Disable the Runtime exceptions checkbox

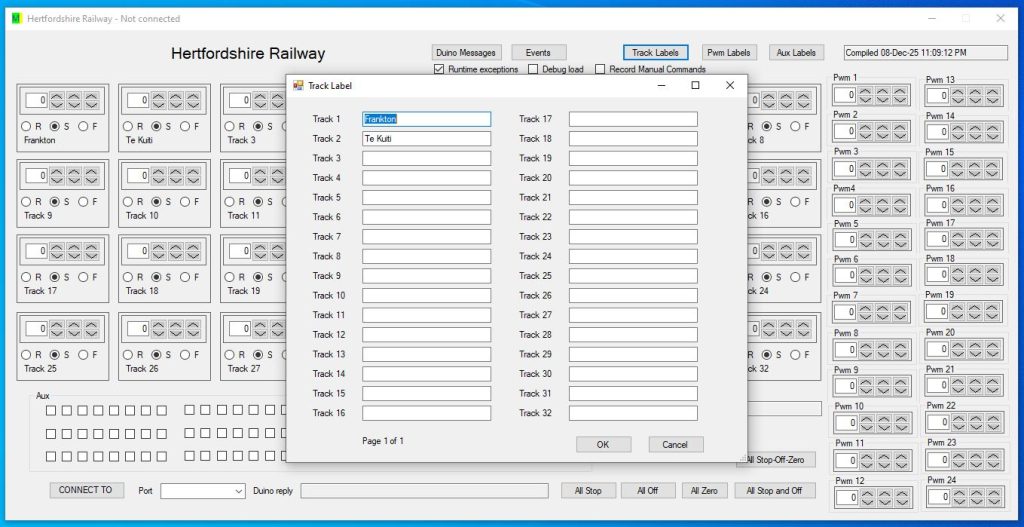pos(439,70)
